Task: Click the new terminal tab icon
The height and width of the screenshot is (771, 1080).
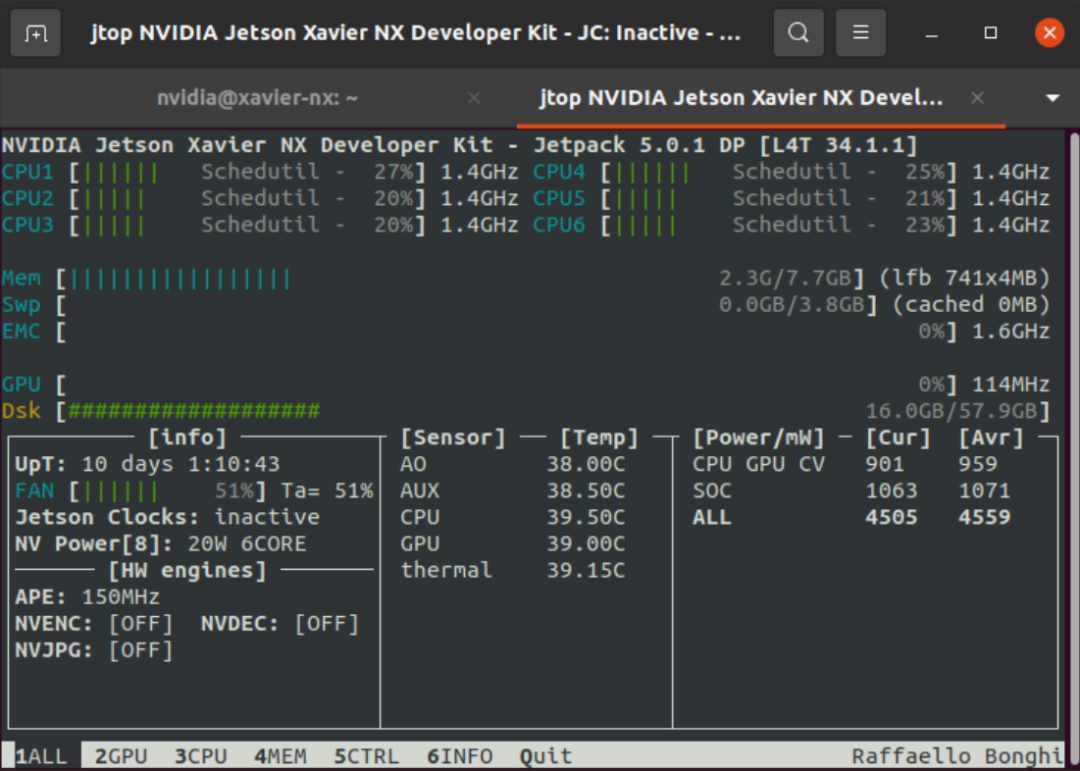Action: [x=35, y=33]
